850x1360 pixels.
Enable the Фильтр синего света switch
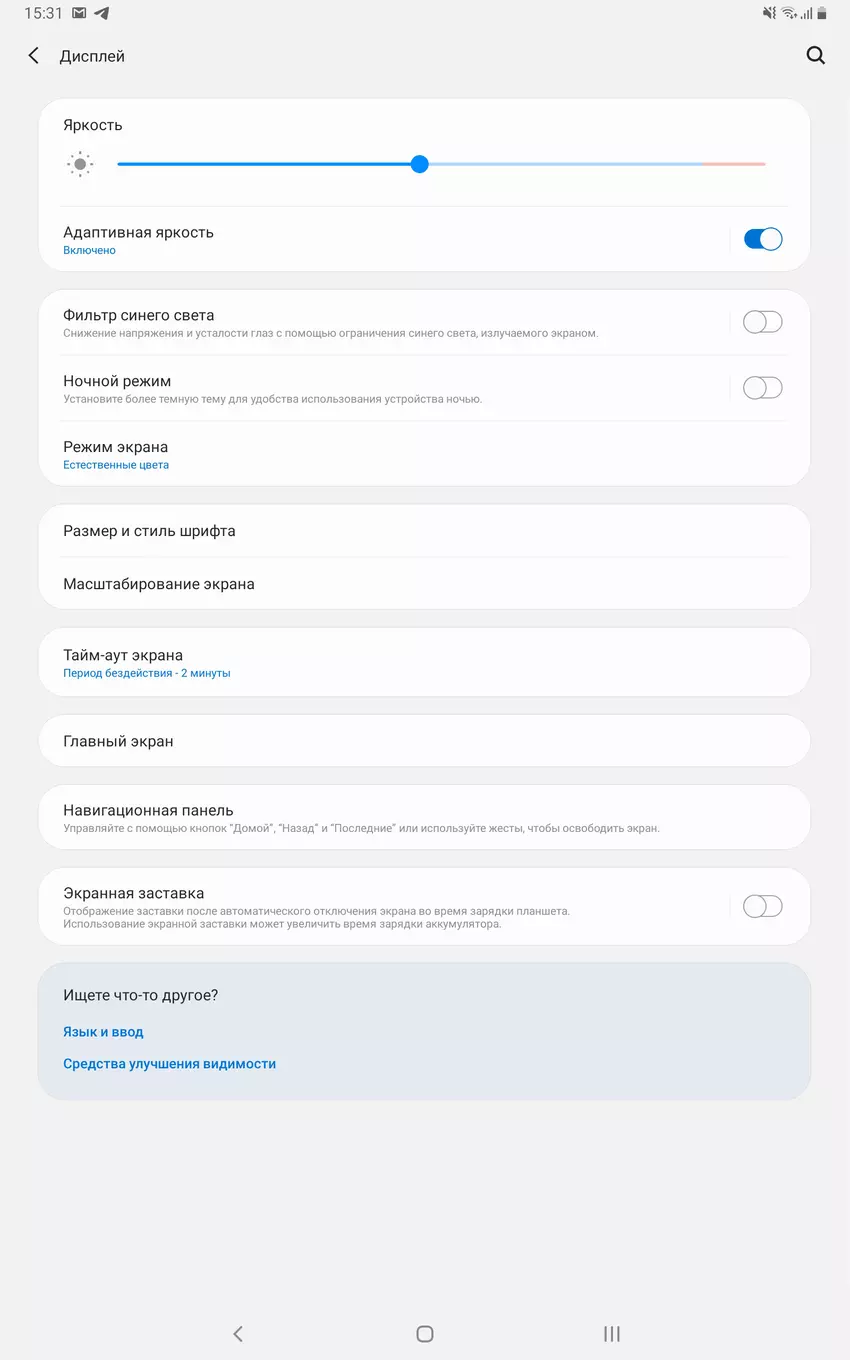(x=762, y=322)
